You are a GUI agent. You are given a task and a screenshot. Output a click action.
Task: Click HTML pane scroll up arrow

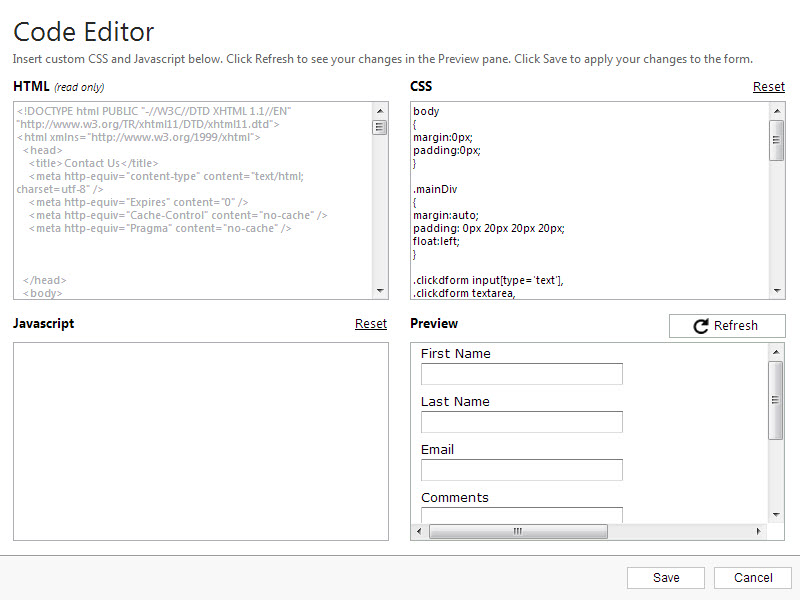[x=380, y=111]
